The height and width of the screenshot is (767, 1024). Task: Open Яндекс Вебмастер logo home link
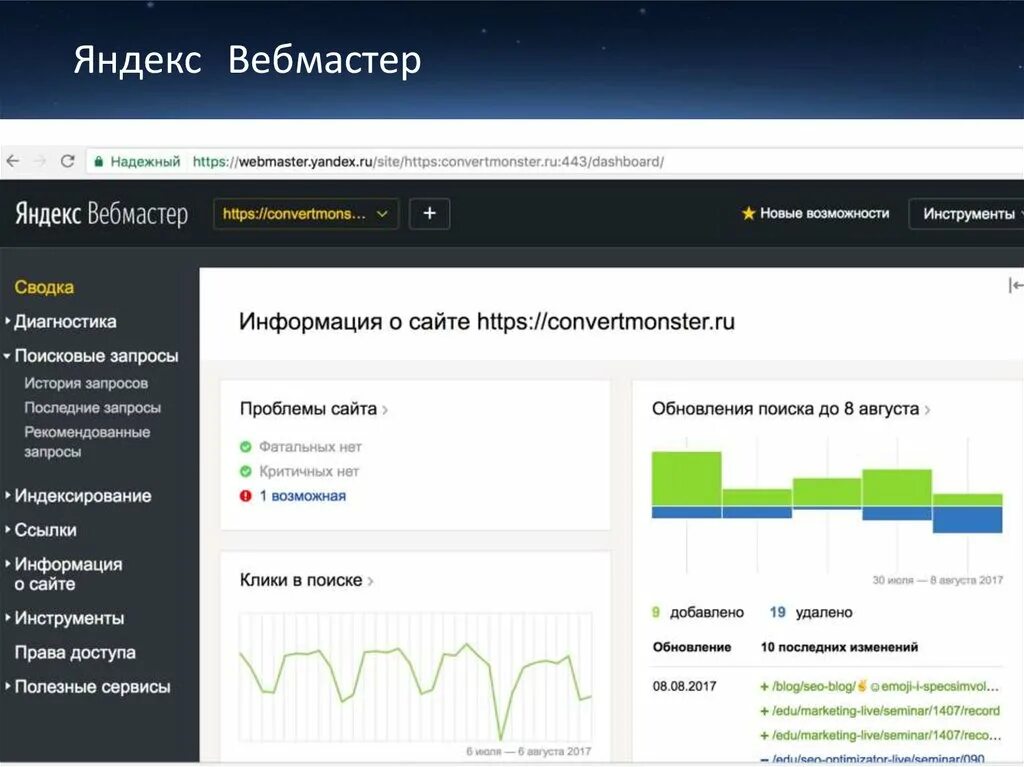click(101, 214)
